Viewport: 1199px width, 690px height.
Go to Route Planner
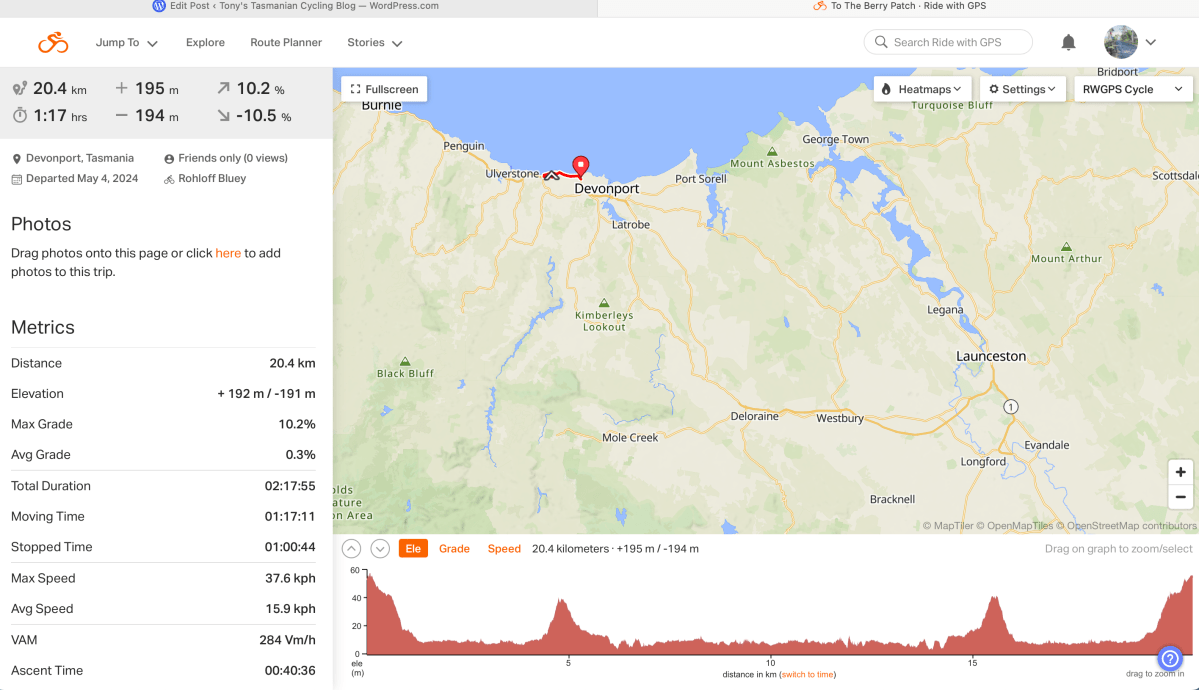coord(286,43)
